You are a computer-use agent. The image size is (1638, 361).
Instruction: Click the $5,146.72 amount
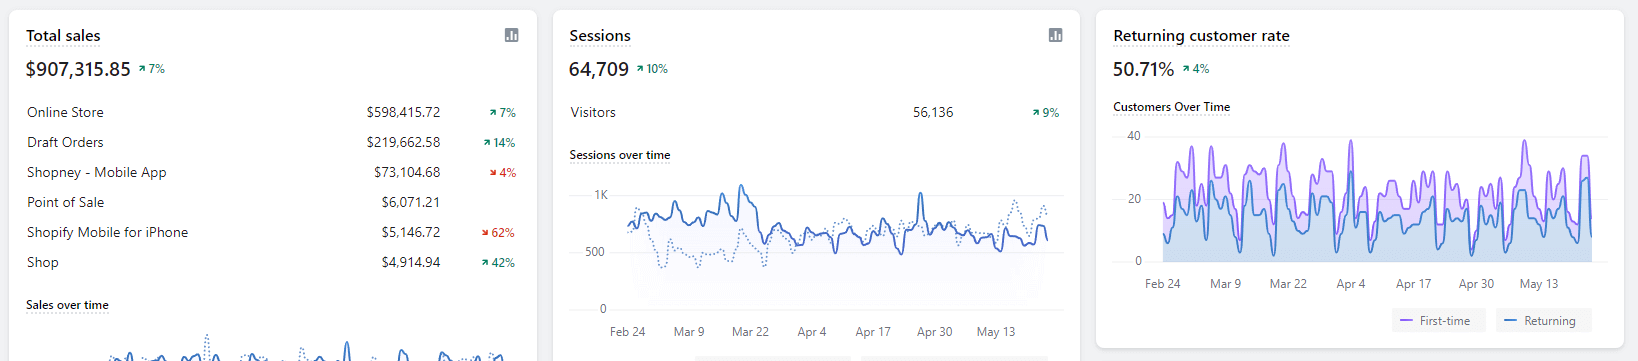pos(411,232)
